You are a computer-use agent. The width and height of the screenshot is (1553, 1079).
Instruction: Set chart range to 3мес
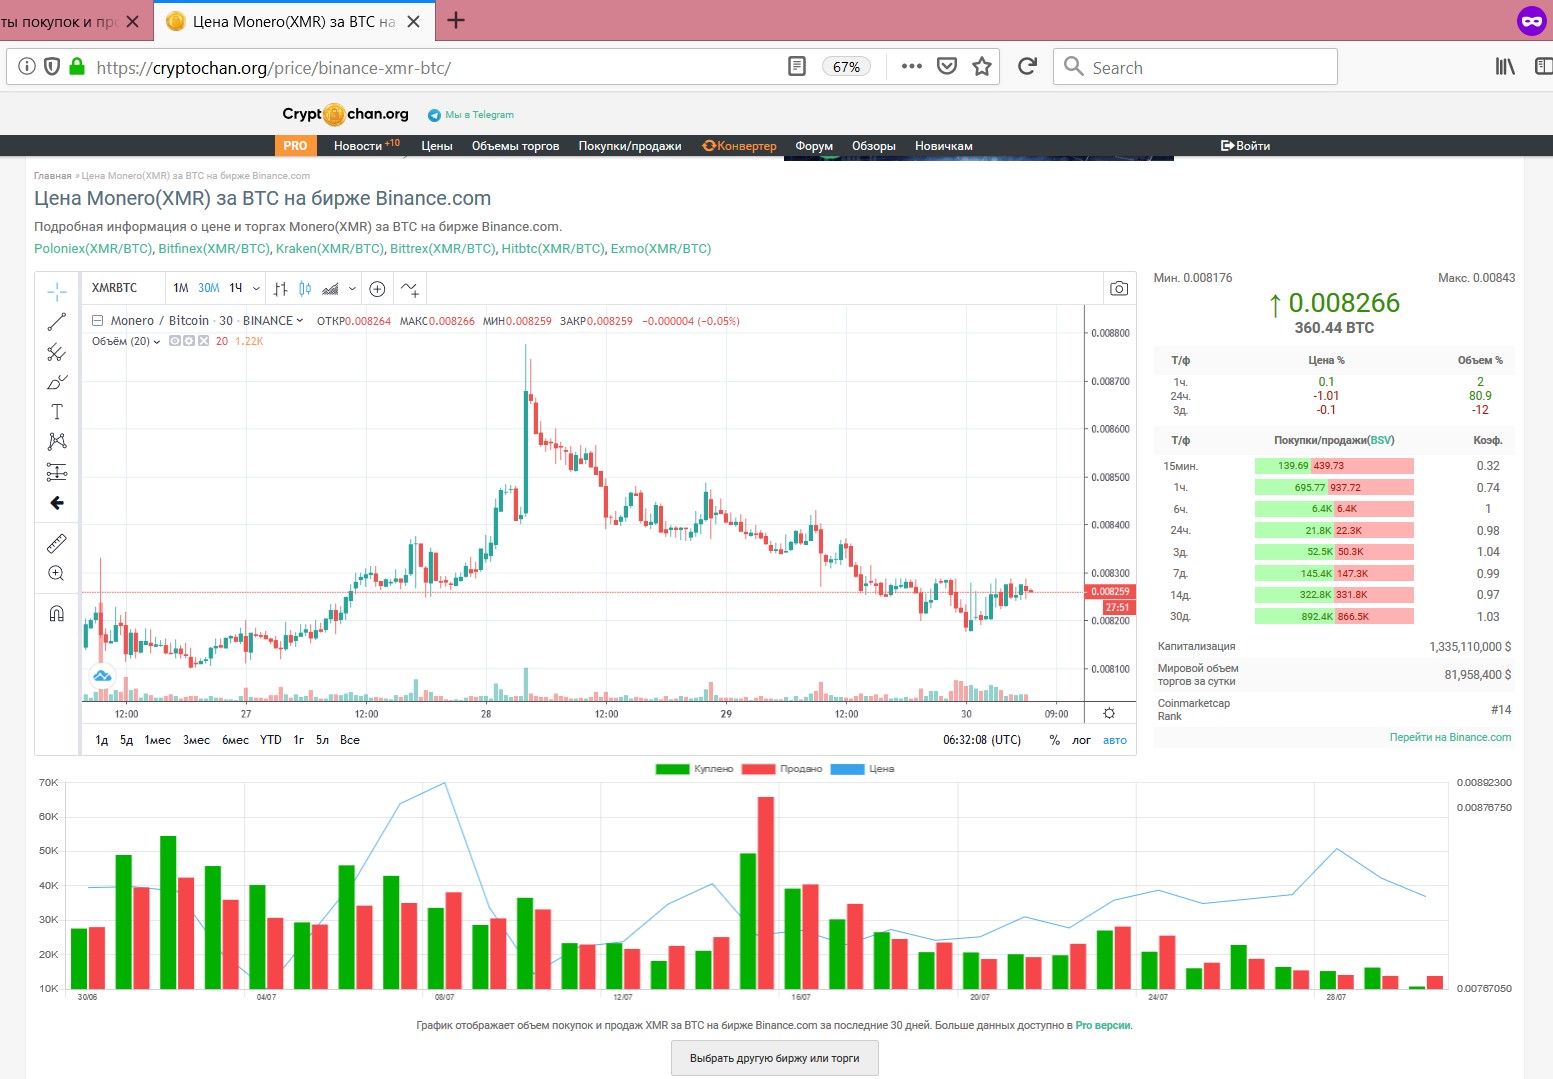pyautogui.click(x=196, y=740)
